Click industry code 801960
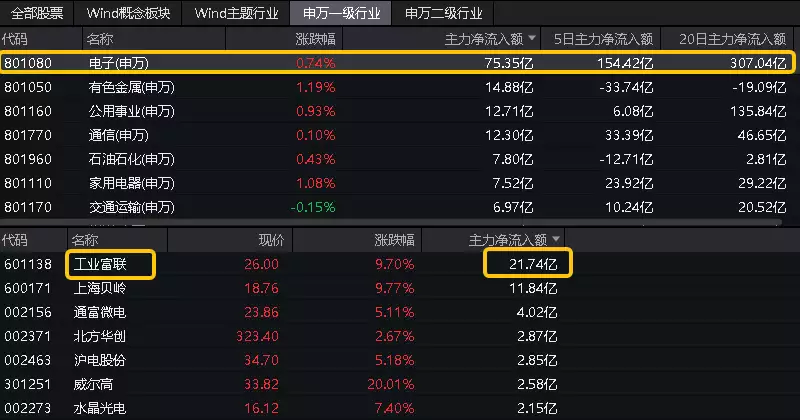This screenshot has width=800, height=420. tap(28, 159)
